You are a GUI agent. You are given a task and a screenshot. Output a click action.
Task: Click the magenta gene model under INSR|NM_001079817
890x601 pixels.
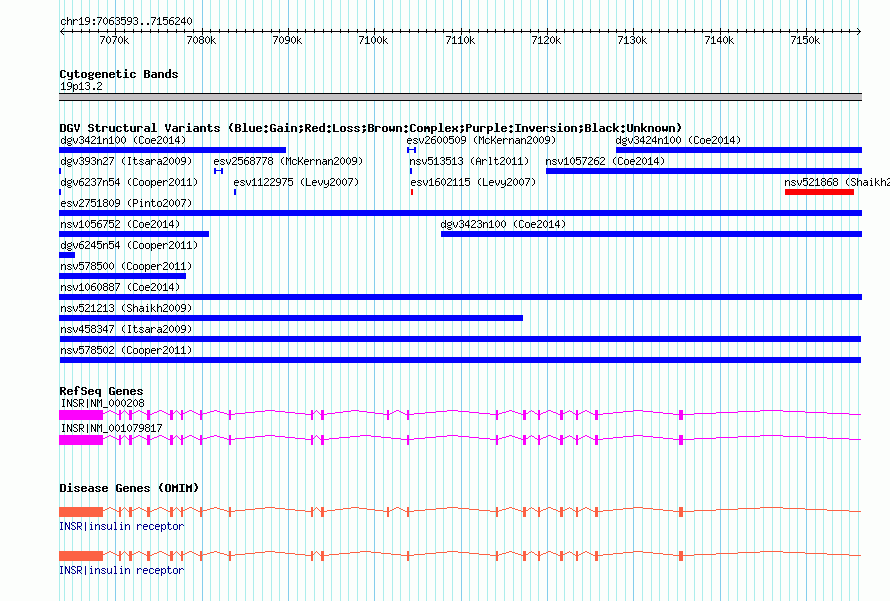click(460, 439)
